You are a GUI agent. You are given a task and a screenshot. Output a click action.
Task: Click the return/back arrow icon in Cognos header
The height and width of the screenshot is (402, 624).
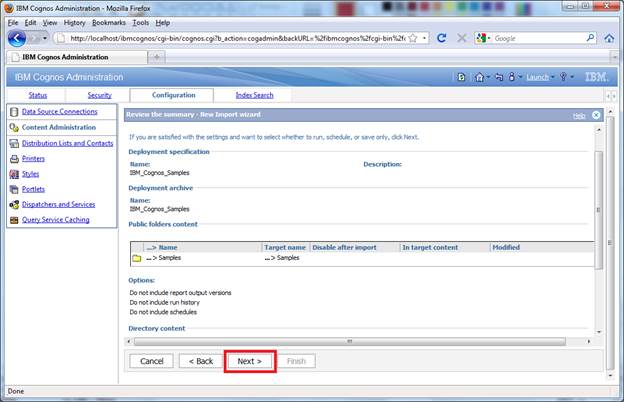[x=499, y=77]
